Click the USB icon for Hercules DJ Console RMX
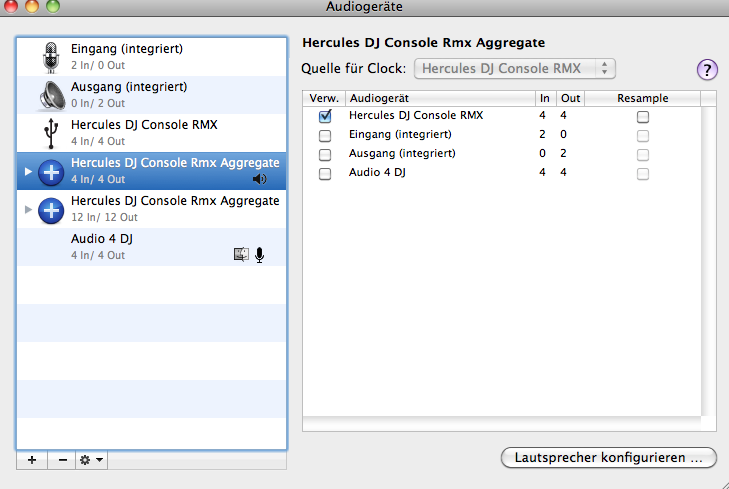Image resolution: width=729 pixels, height=489 pixels. coord(51,133)
